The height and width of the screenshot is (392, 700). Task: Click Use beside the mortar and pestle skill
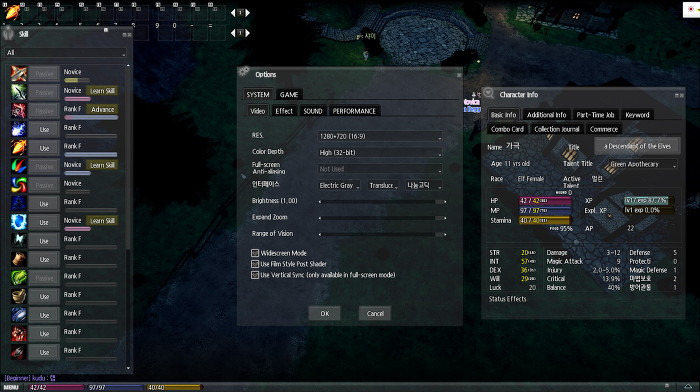44,296
